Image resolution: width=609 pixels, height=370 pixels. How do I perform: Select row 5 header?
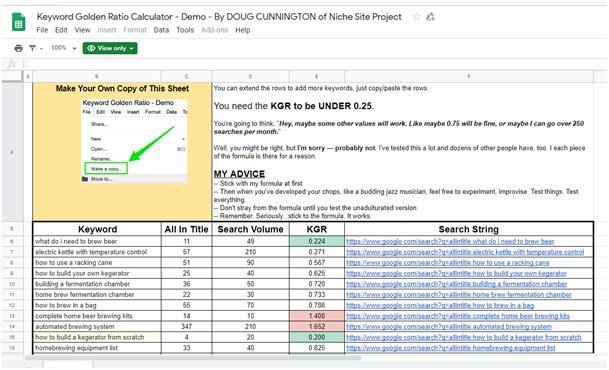[x=12, y=229]
